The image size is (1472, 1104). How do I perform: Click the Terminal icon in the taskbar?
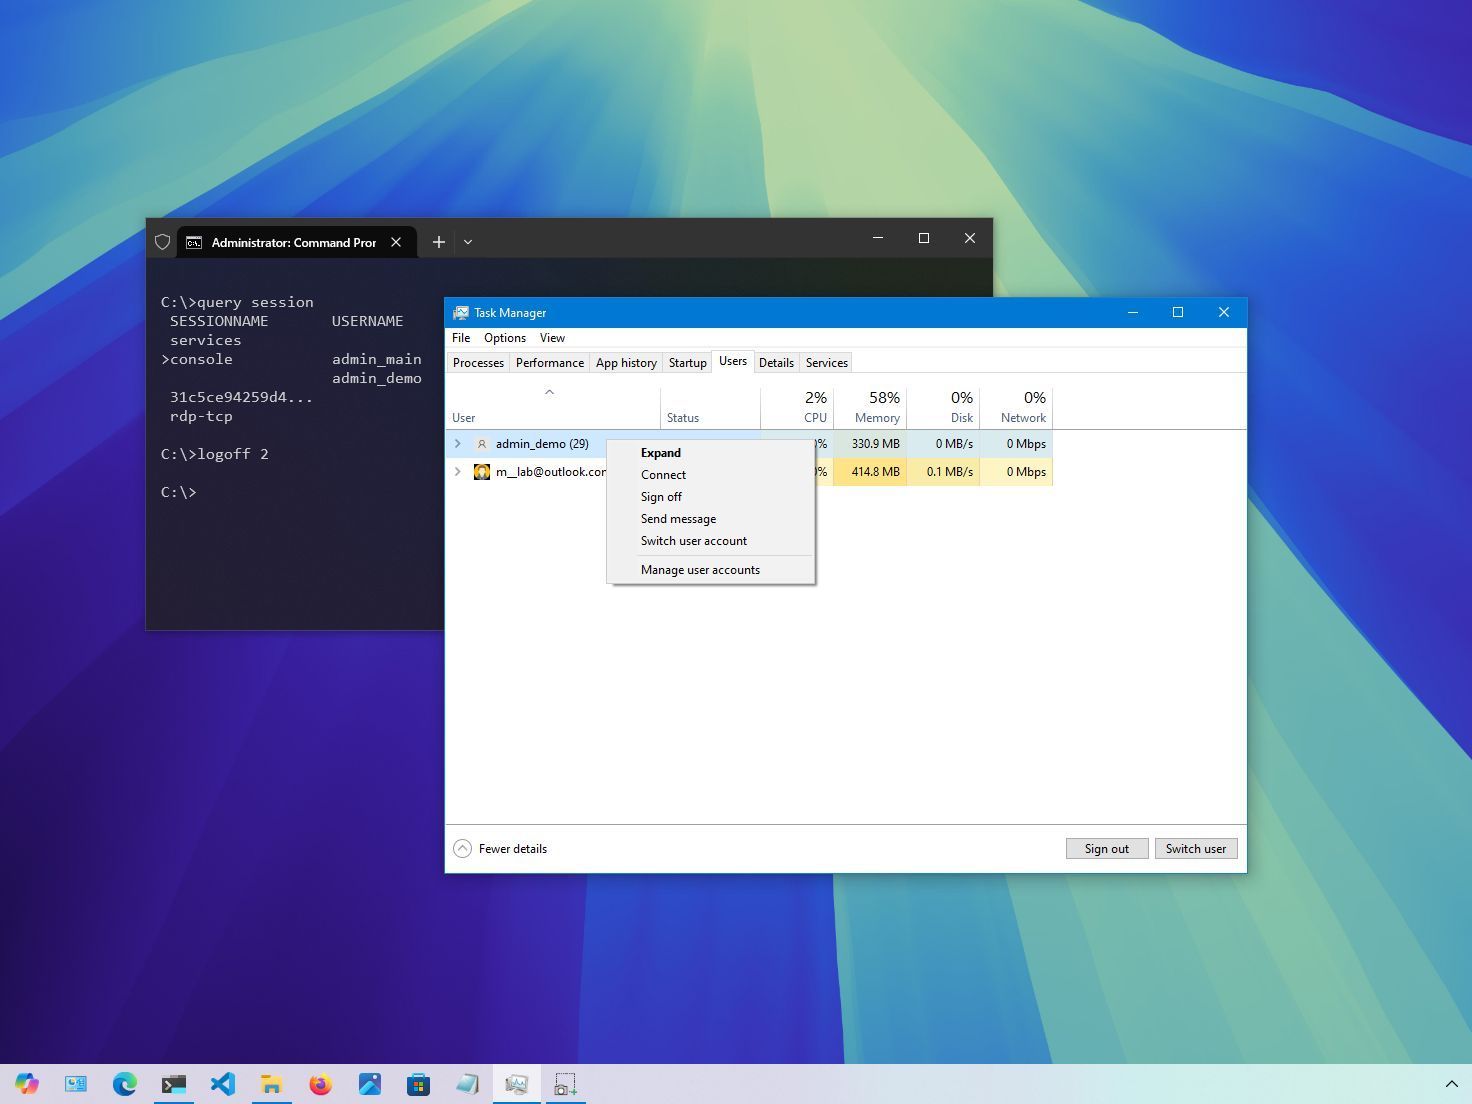[x=174, y=1084]
